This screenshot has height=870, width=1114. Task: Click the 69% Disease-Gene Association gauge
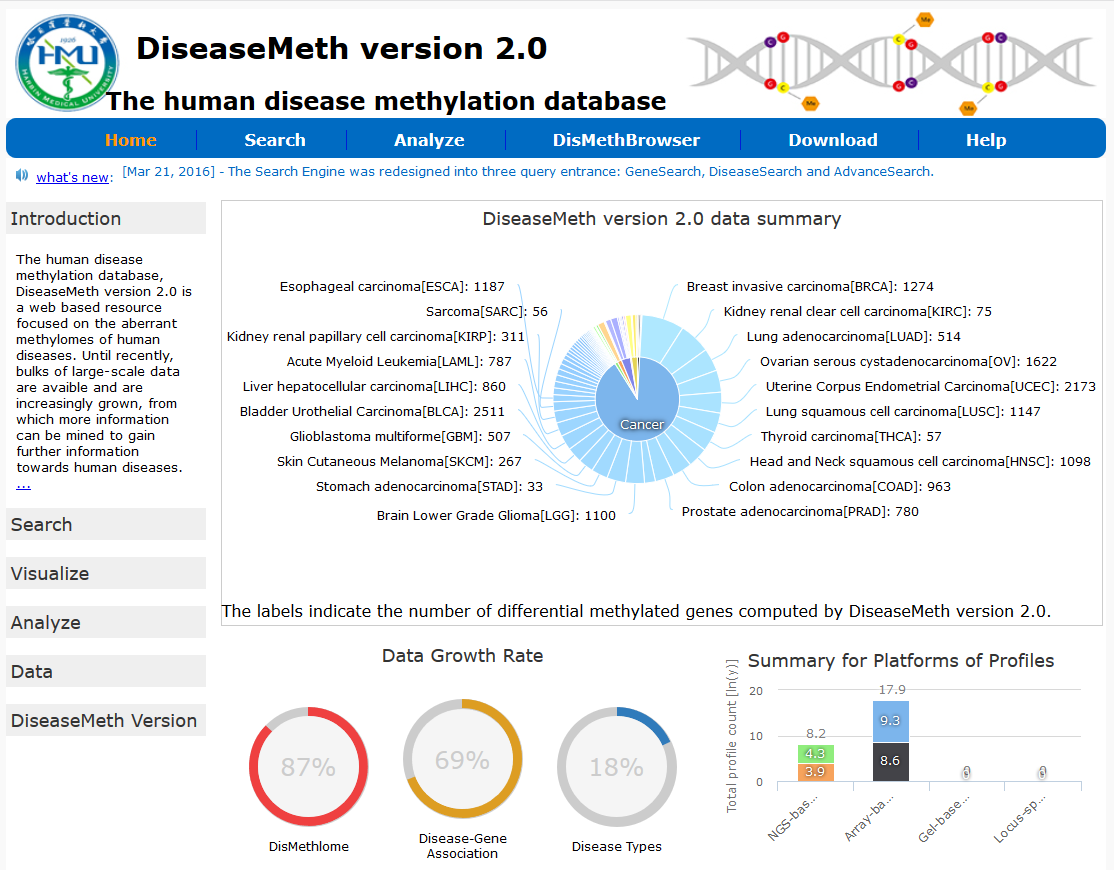pos(462,760)
